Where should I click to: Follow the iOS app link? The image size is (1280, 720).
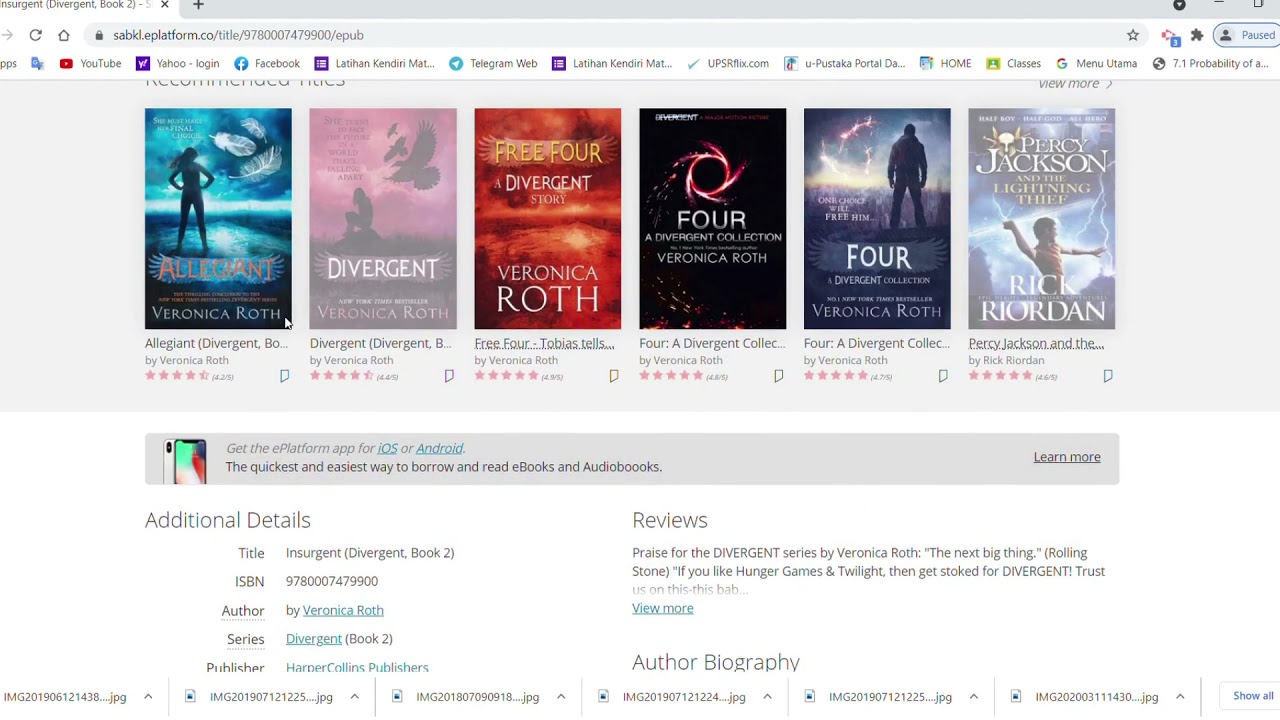[387, 448]
